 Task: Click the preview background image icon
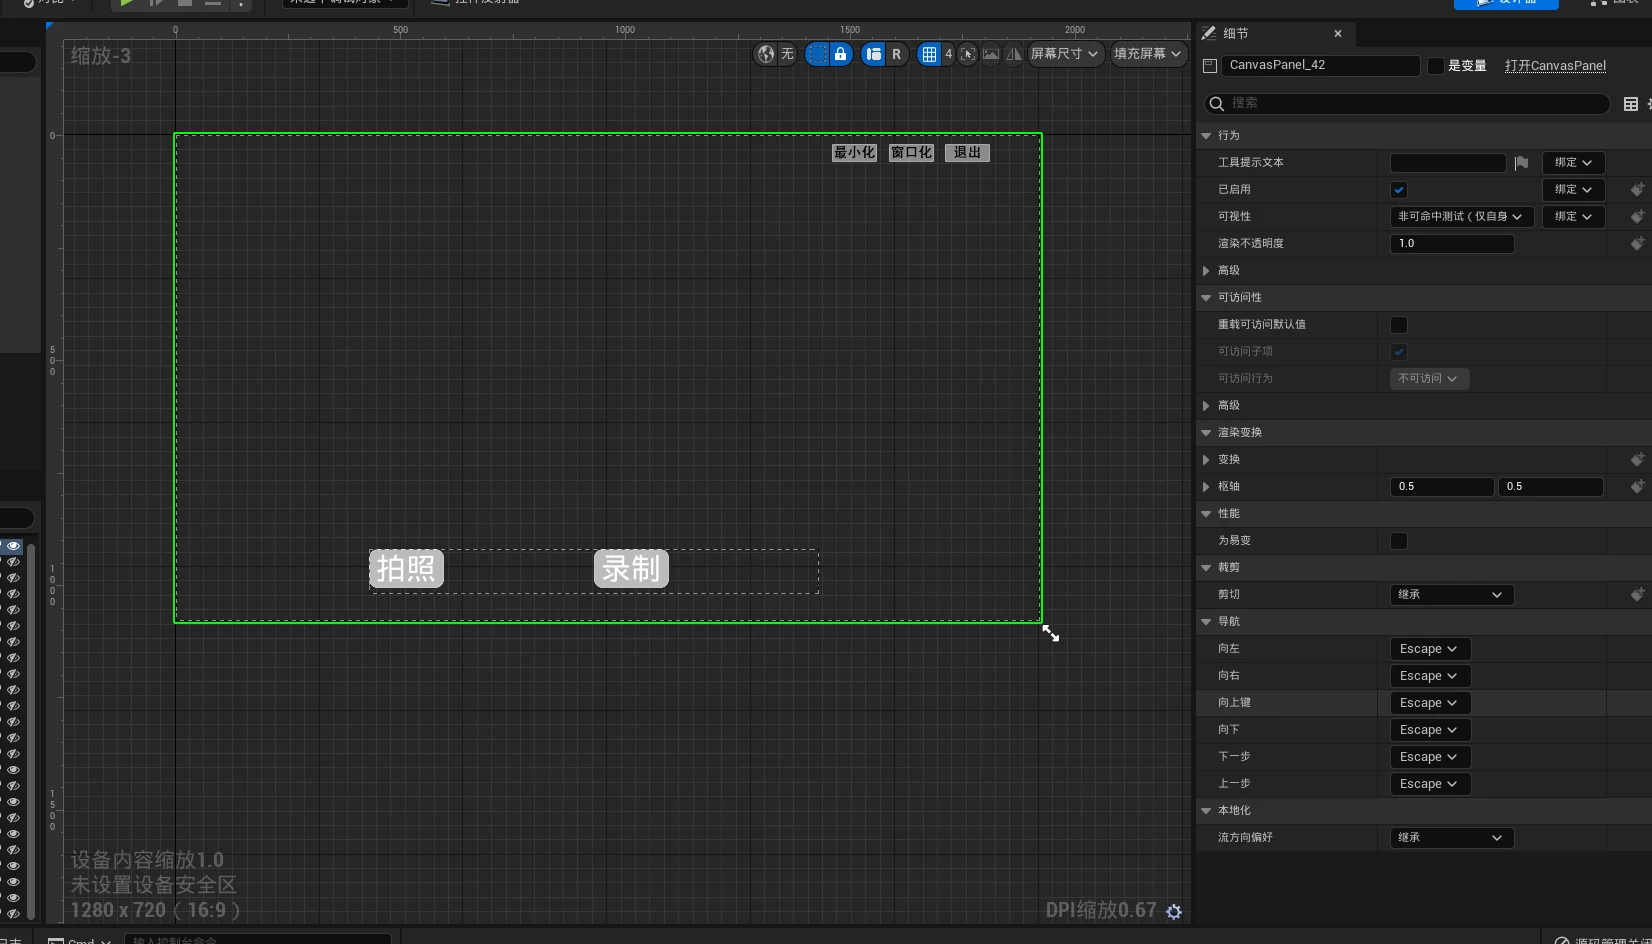[991, 54]
